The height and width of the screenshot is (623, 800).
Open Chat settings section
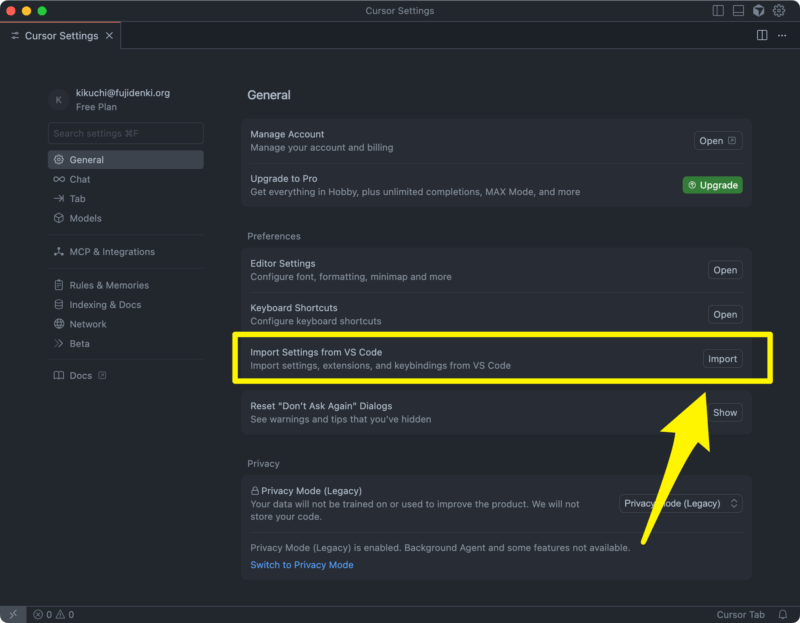click(x=126, y=179)
